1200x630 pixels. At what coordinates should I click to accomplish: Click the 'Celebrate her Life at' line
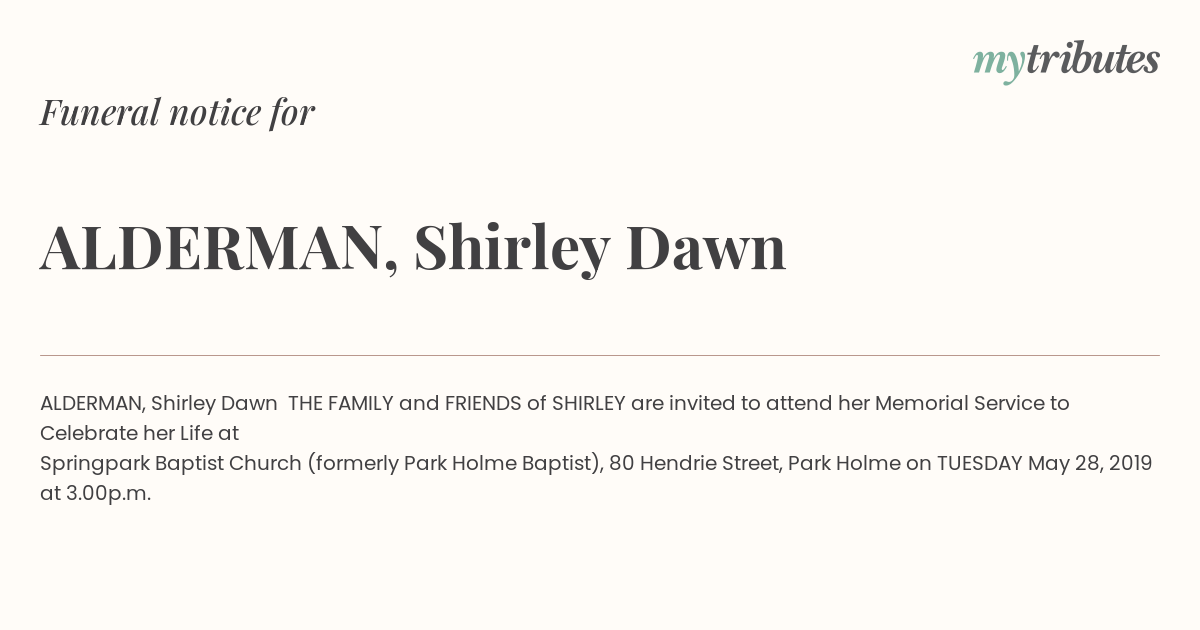point(140,434)
